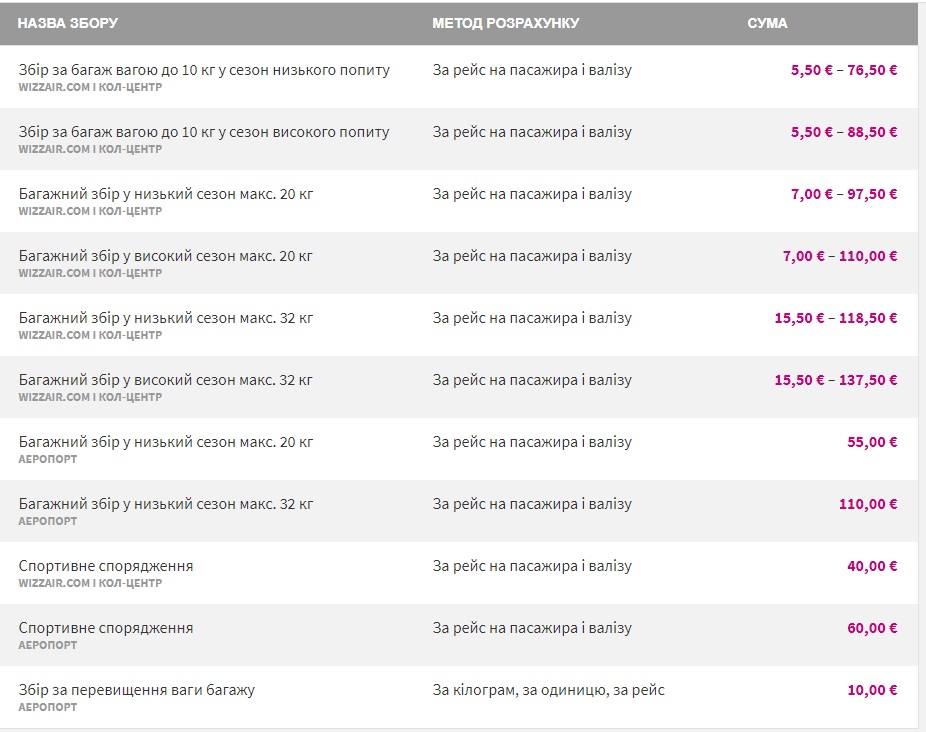Click the 15,50 € – 118,50 € amount
Viewport: 926px width, 732px height.
coord(836,318)
